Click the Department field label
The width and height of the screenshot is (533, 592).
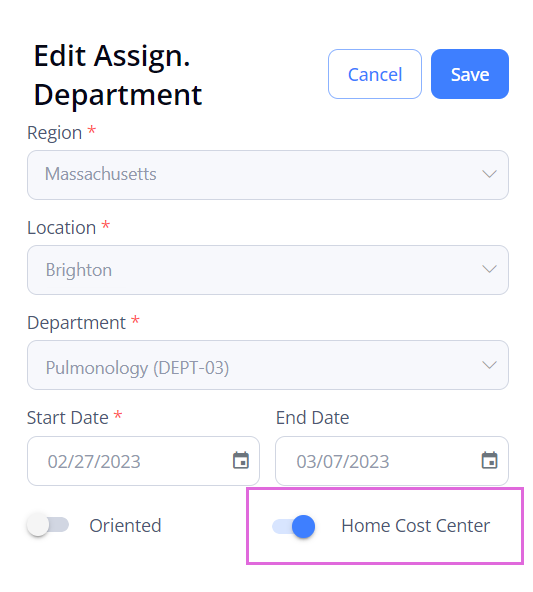pyautogui.click(x=76, y=323)
